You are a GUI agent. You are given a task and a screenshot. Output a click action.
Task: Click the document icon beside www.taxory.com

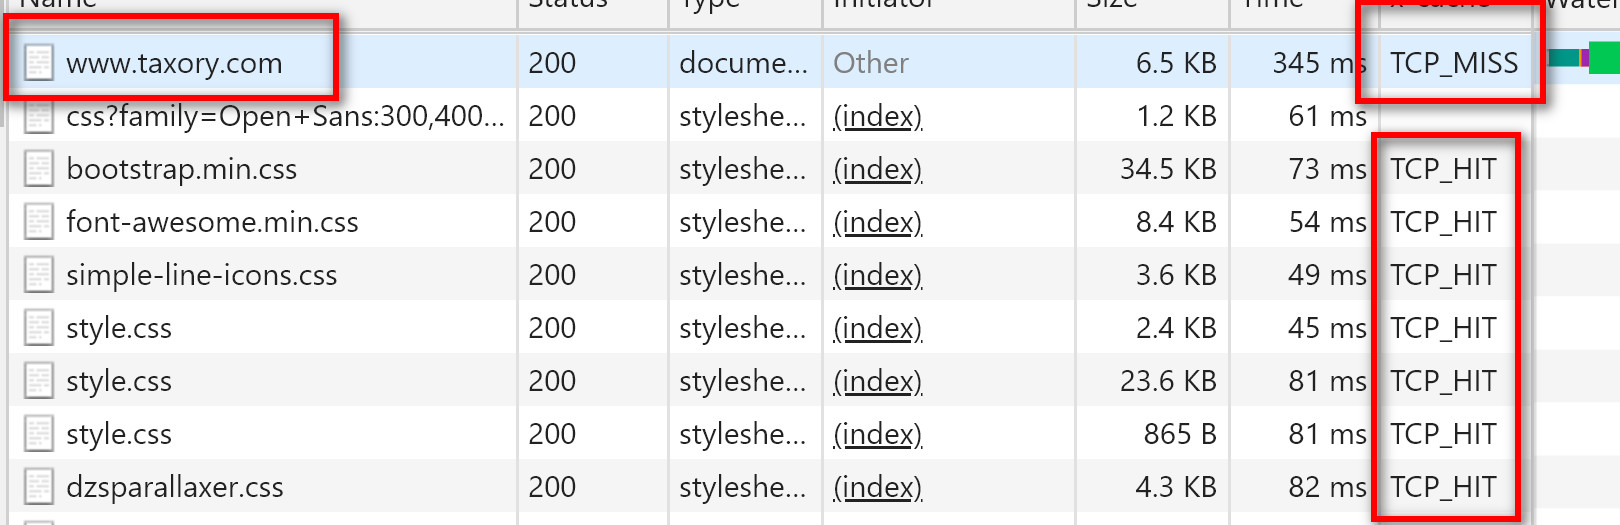pos(38,62)
